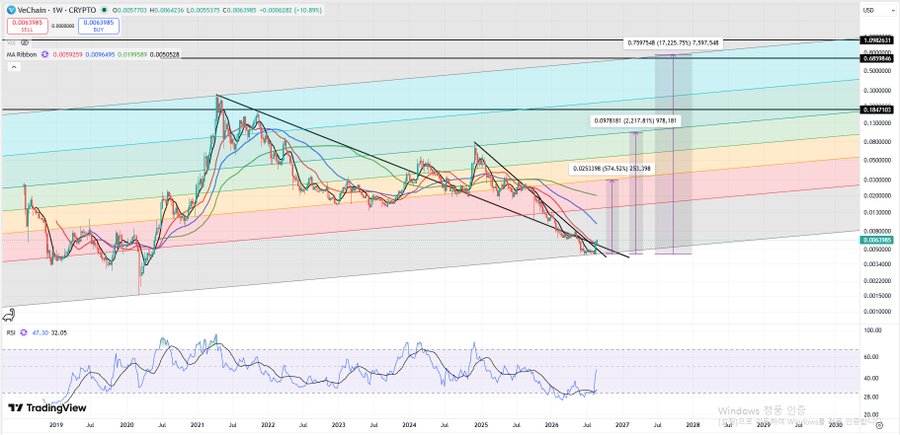Click the RSI indicator label

[x=11, y=332]
